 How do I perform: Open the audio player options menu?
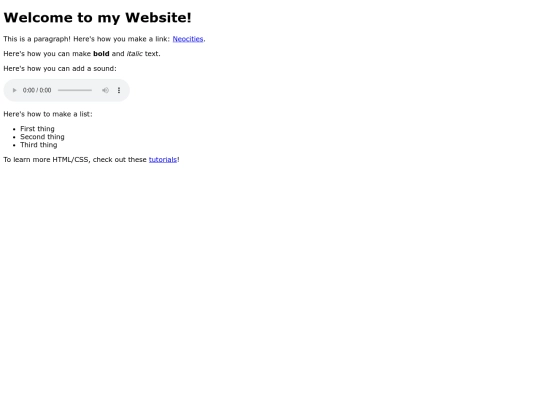119,90
